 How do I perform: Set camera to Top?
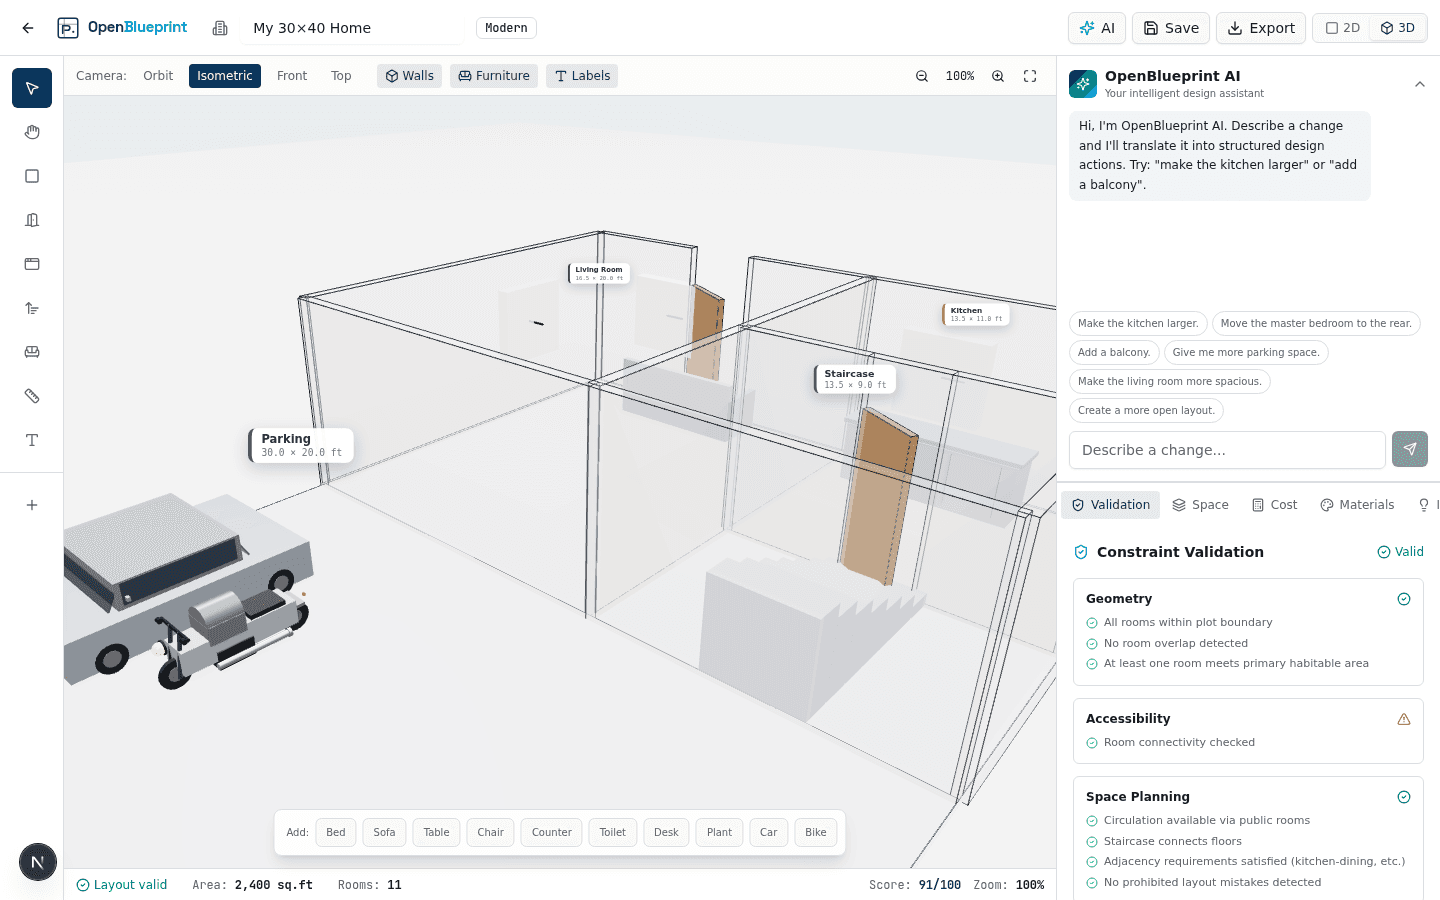(x=341, y=76)
